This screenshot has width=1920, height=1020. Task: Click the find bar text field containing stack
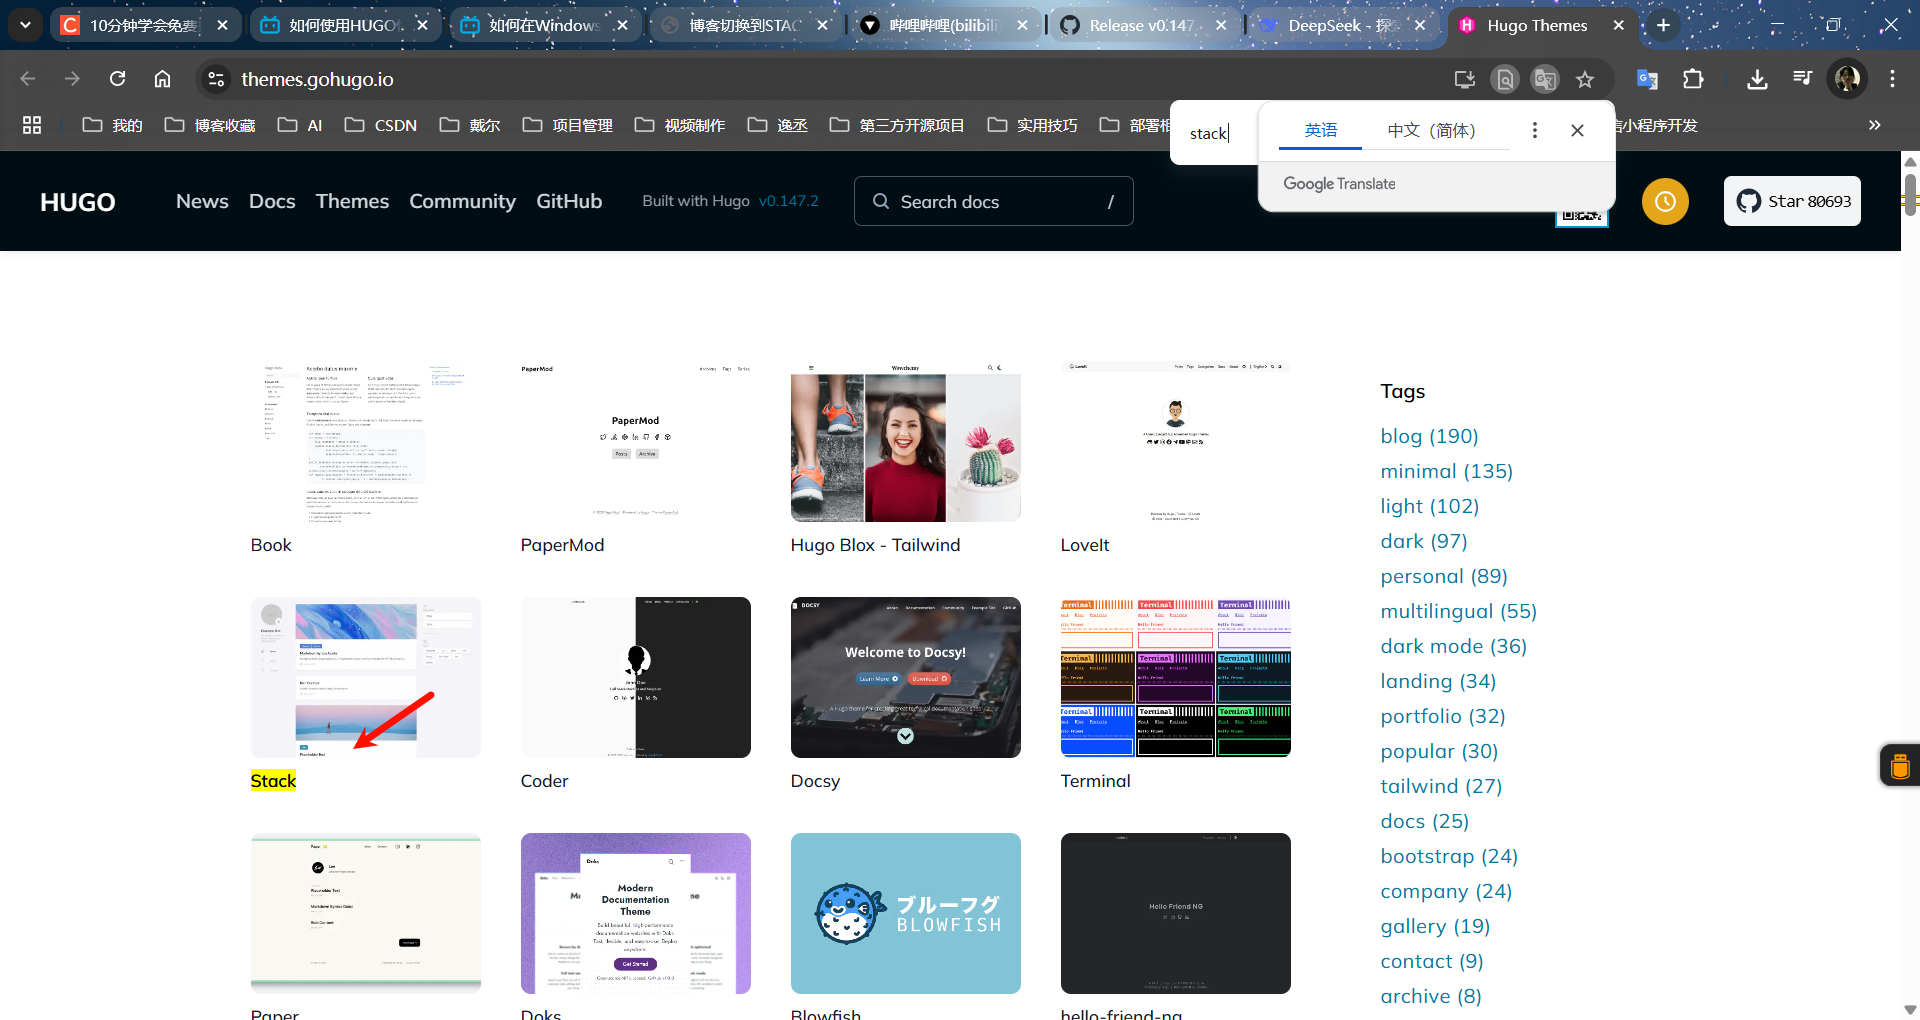(1214, 133)
